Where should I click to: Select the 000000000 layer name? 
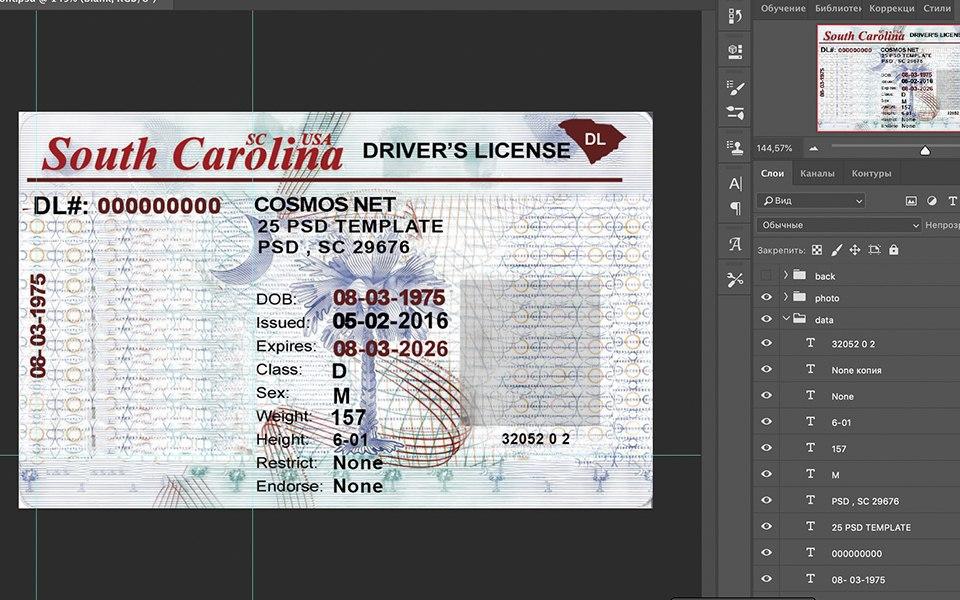pos(857,553)
